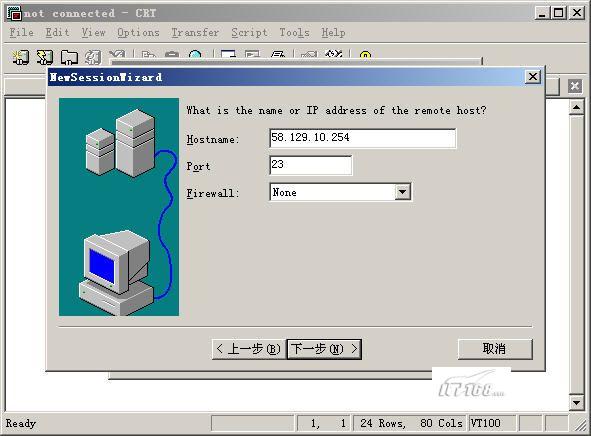Screen dimensions: 591x436
Task: Open the Script menu
Action: [249, 33]
